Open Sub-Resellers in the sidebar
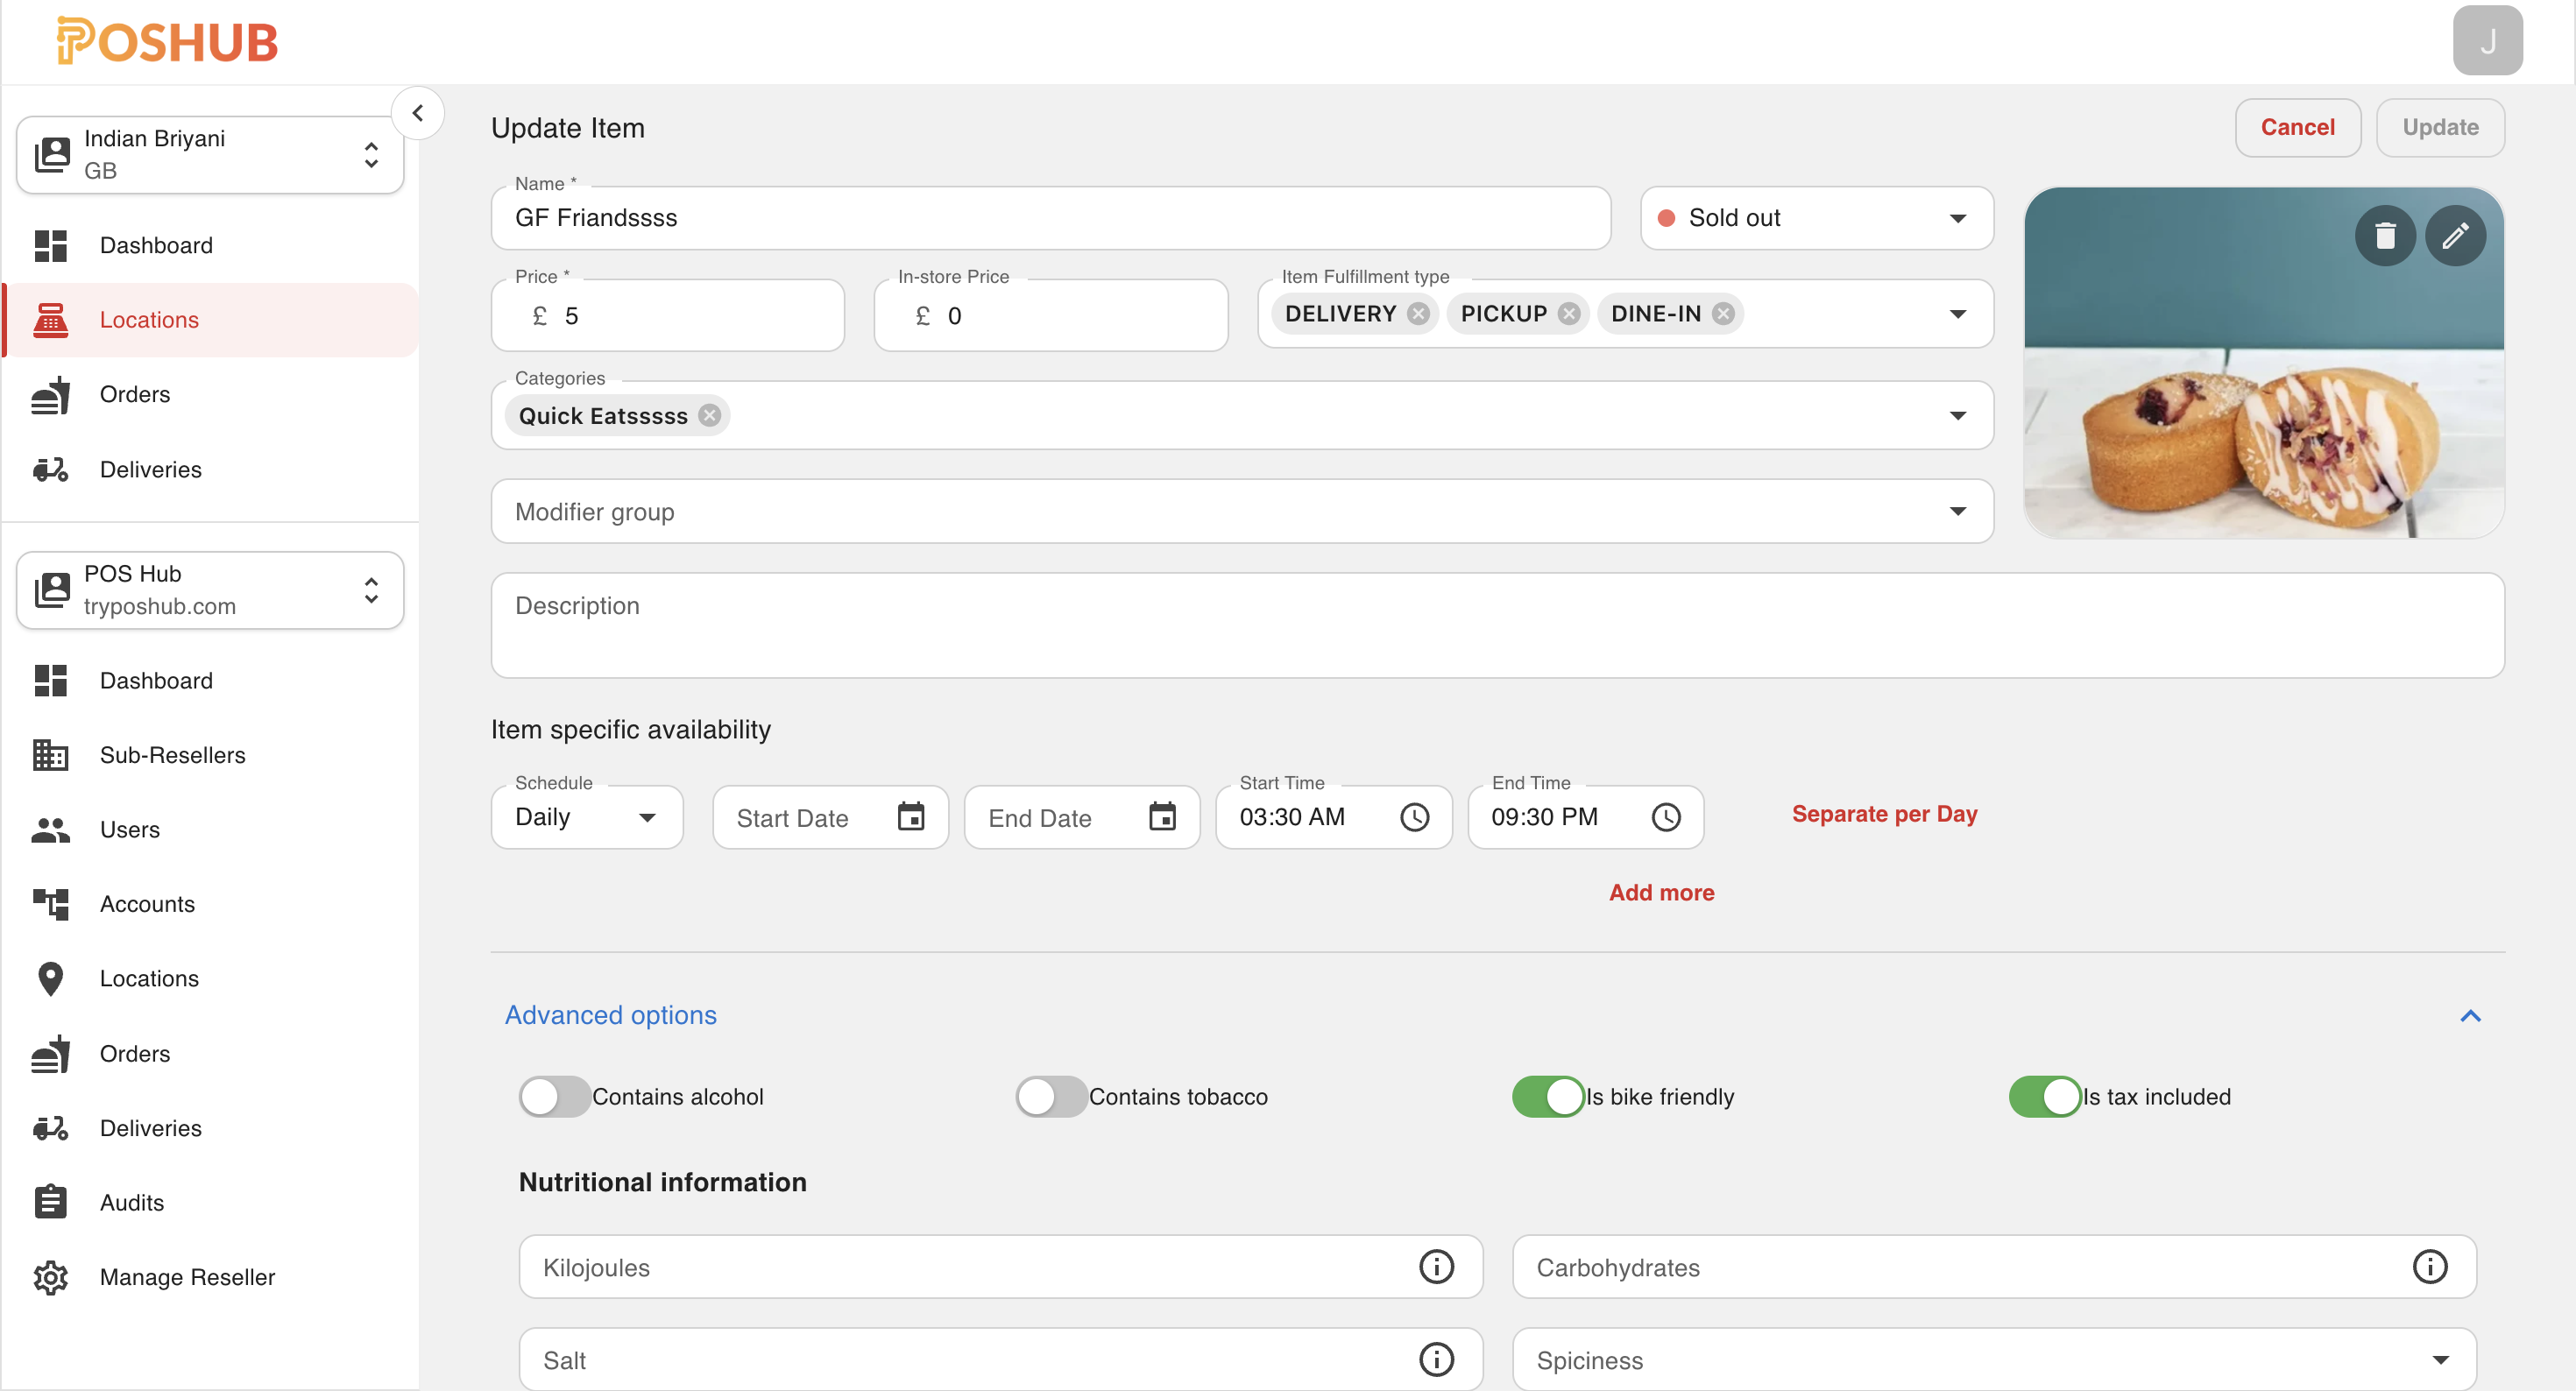2576x1391 pixels. tap(172, 755)
